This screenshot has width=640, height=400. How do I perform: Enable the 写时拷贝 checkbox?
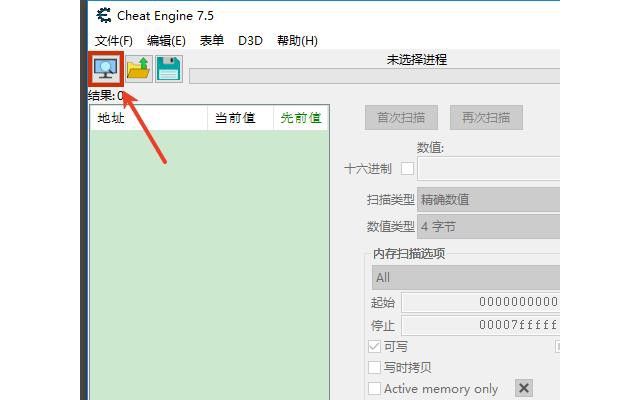point(374,367)
